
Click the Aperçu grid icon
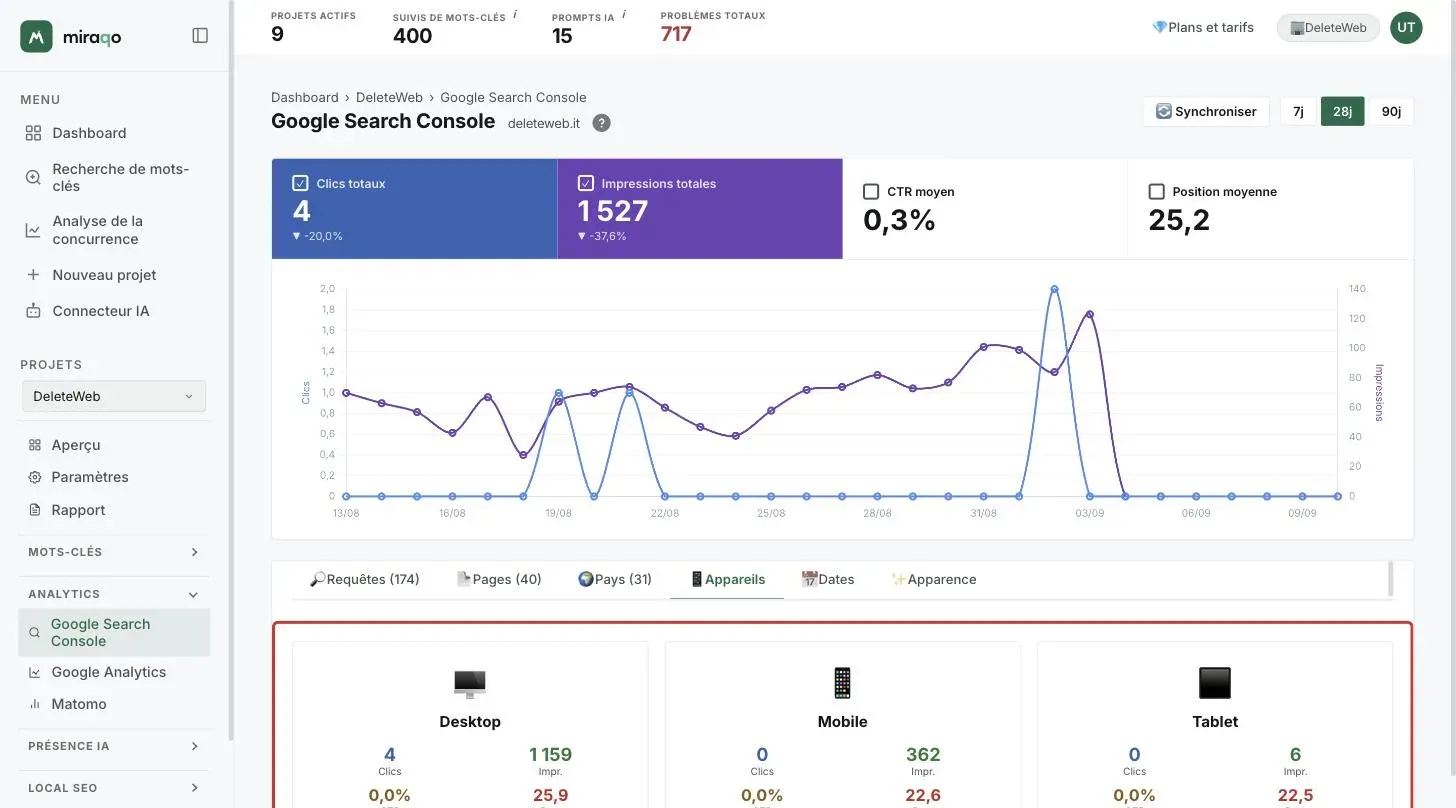[35, 445]
